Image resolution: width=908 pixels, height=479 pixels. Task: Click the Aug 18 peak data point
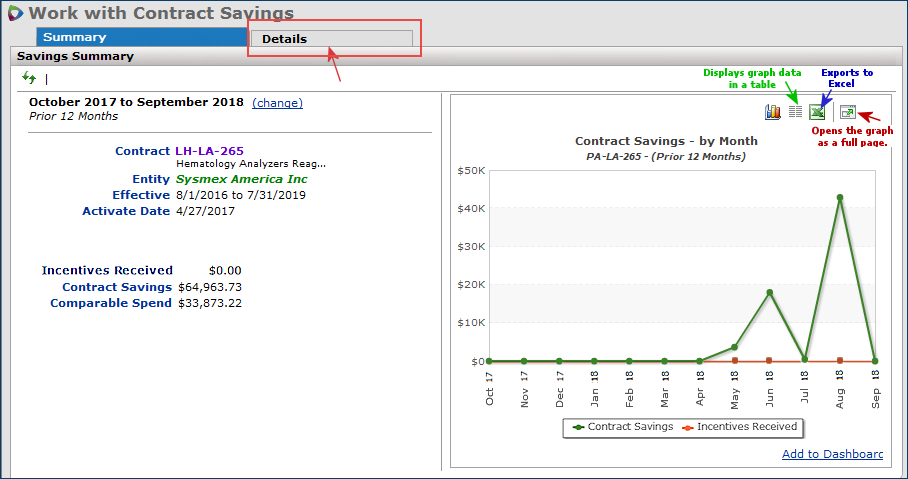pyautogui.click(x=840, y=198)
